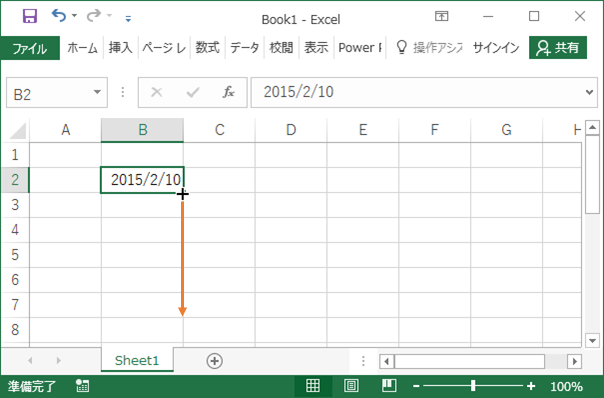
Task: Open the ファイル tab
Action: pyautogui.click(x=30, y=48)
